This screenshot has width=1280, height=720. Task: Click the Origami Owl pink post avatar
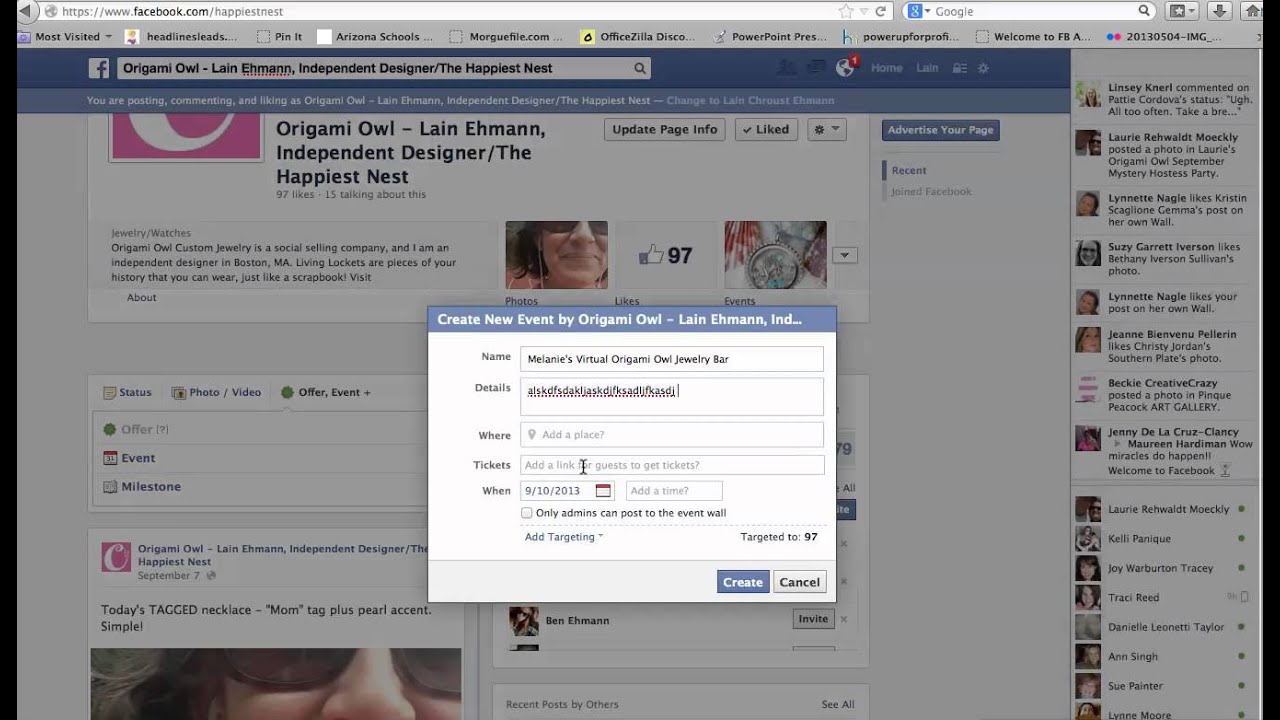click(116, 557)
